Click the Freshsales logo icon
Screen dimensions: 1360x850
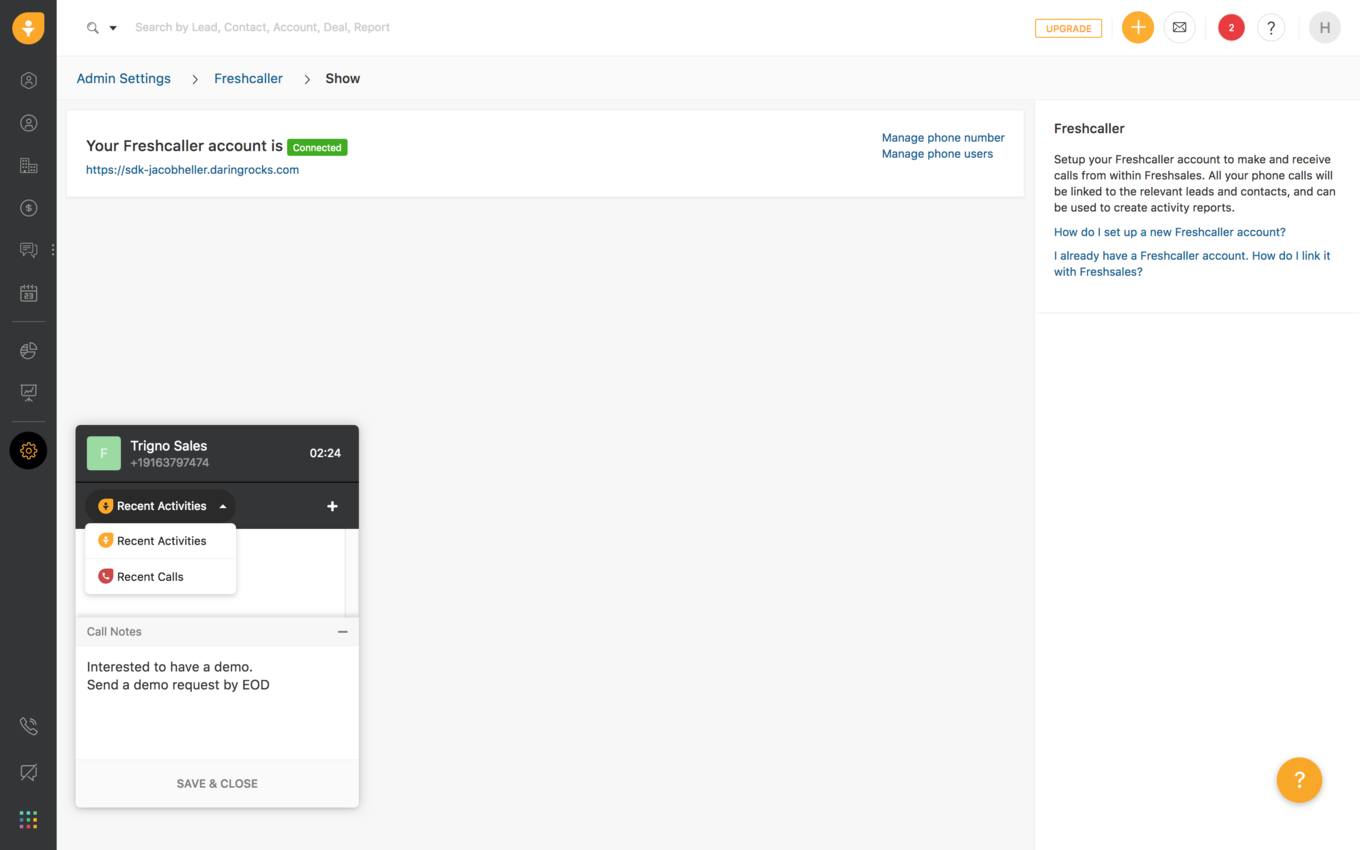[x=28, y=28]
